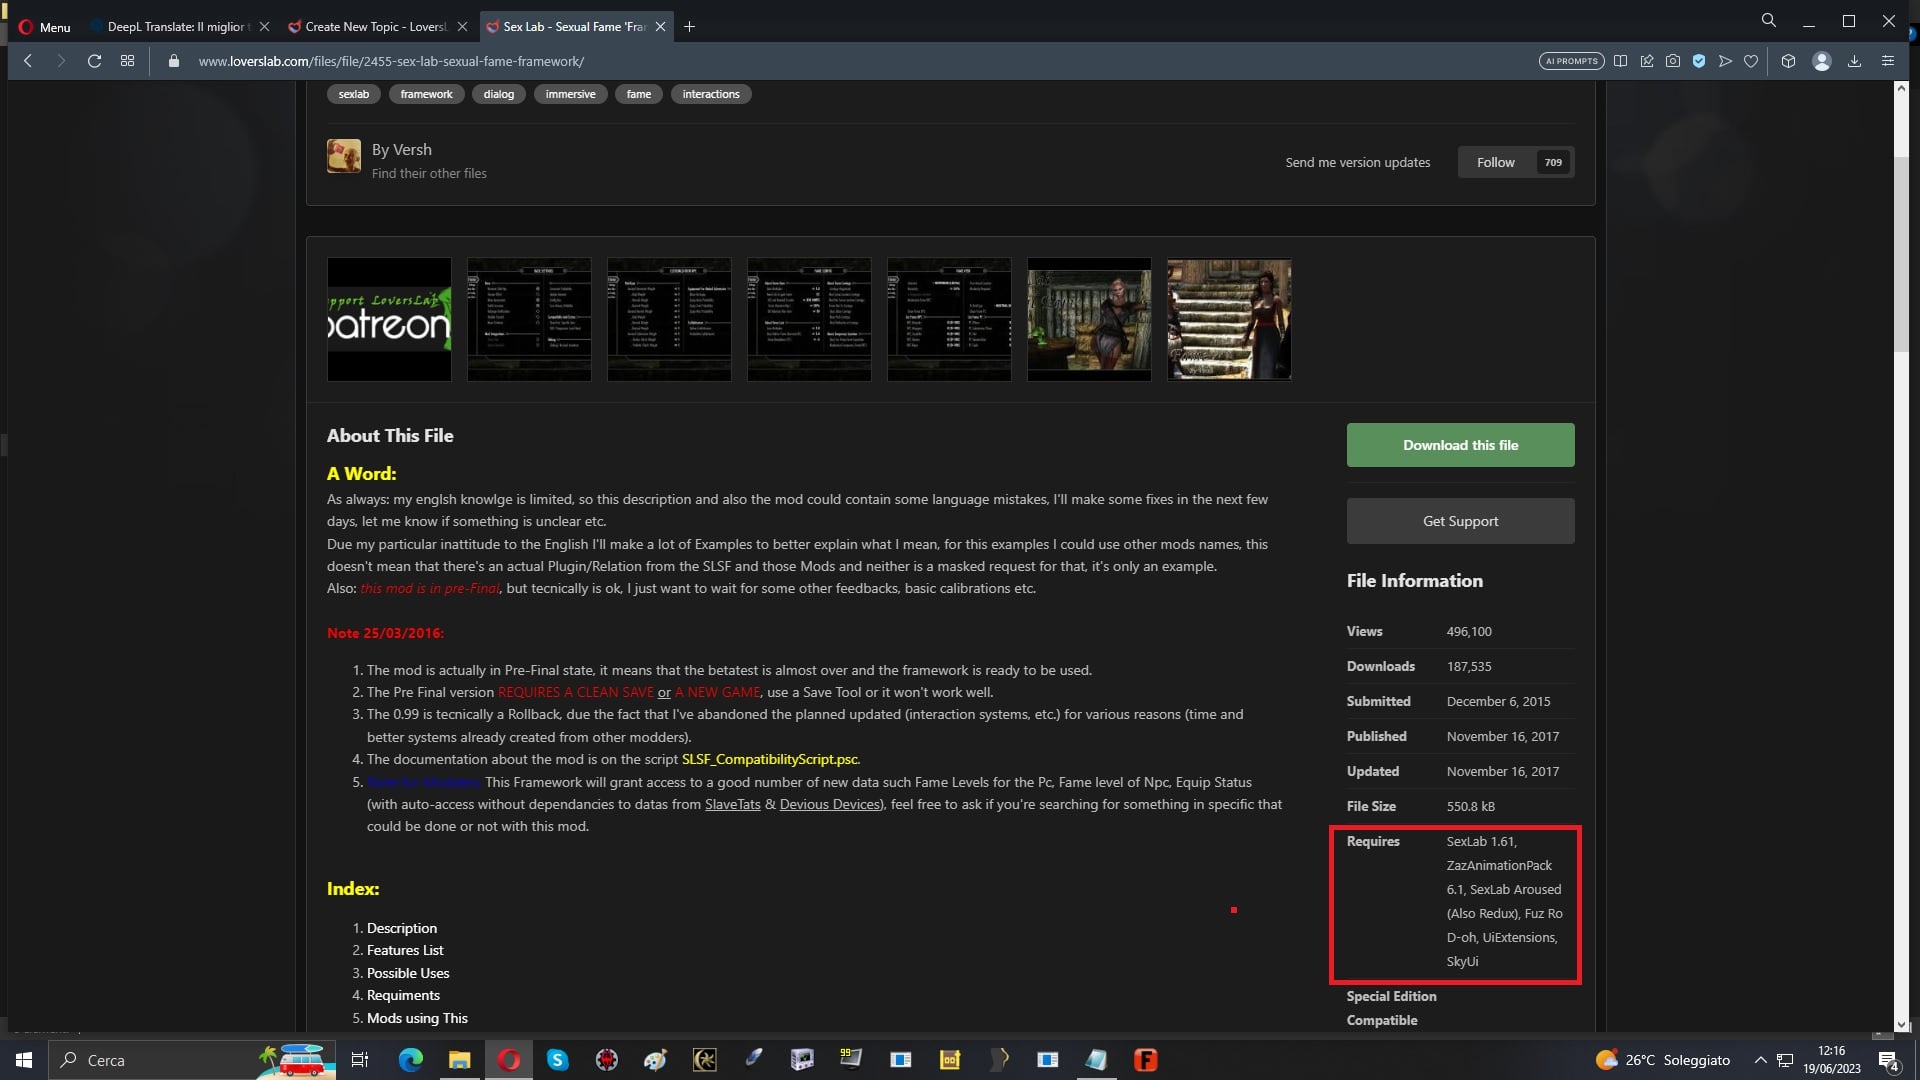The image size is (1920, 1080).
Task: Click the dialog tag
Action: pos(499,94)
